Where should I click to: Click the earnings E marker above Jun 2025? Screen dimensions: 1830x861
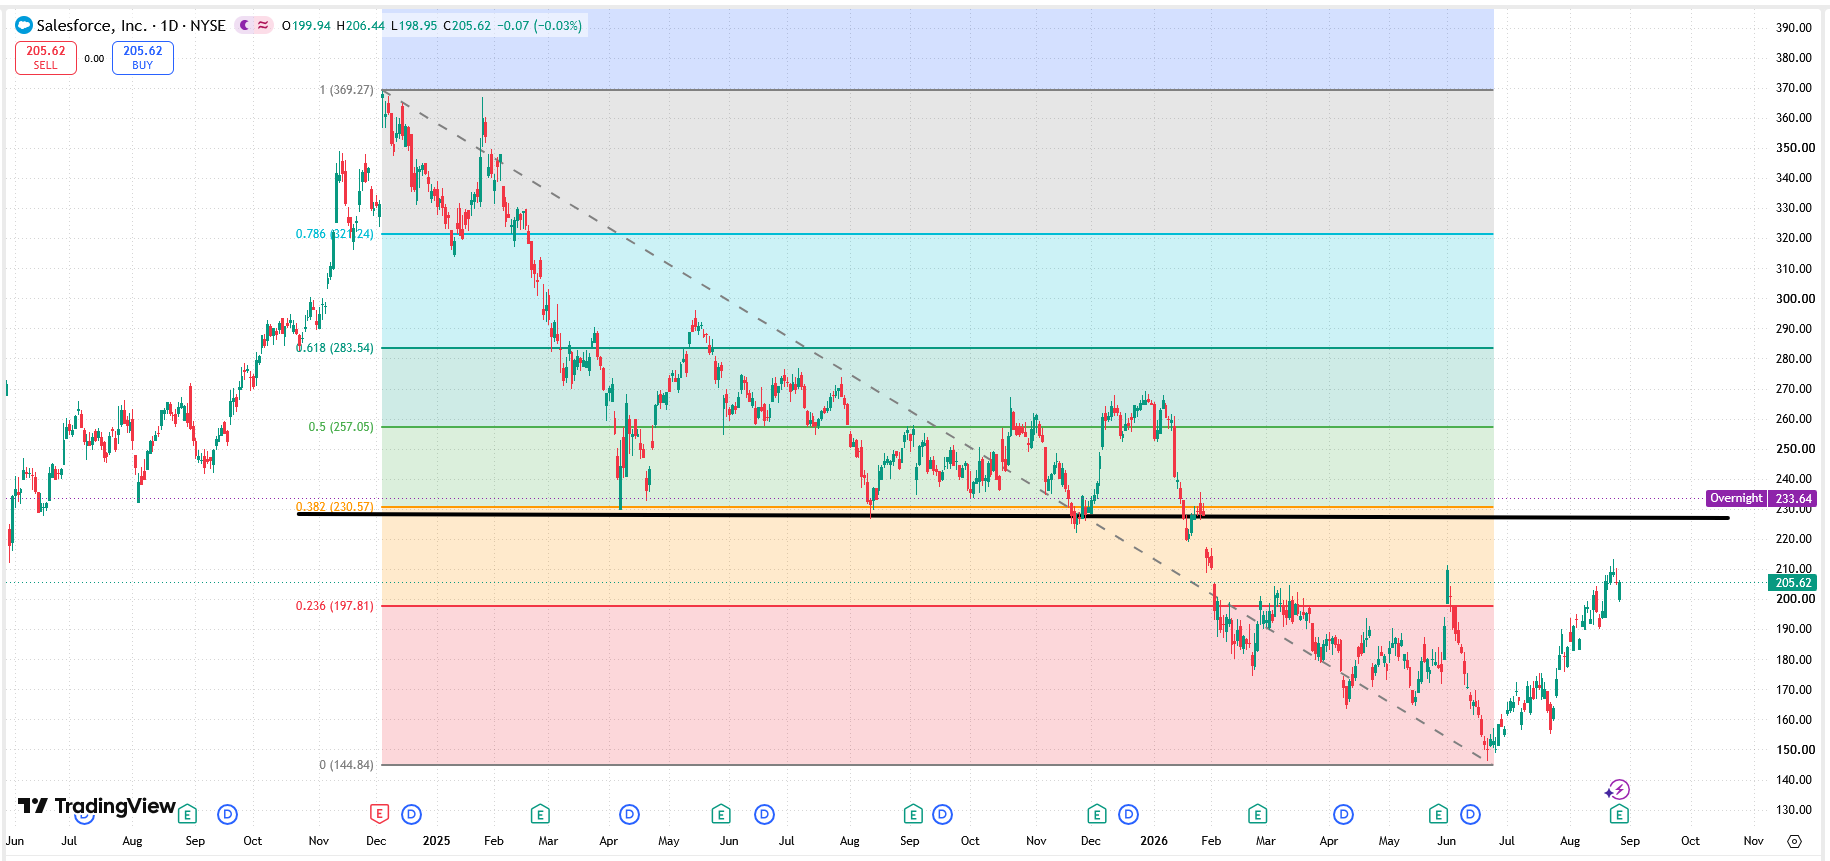721,814
